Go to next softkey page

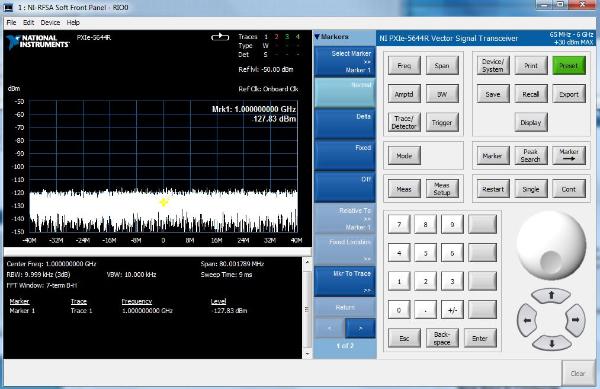tap(360, 328)
